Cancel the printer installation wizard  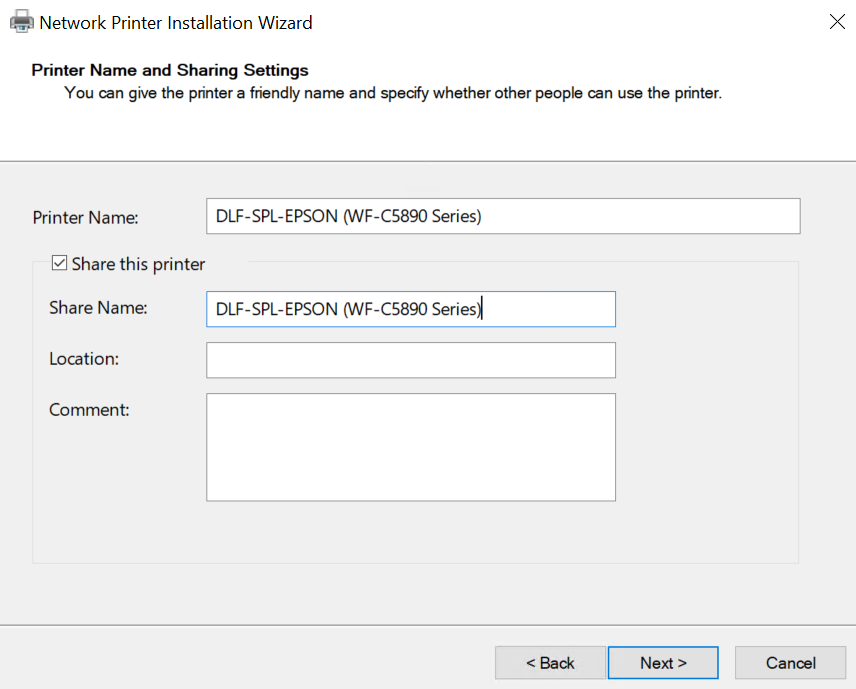click(791, 663)
